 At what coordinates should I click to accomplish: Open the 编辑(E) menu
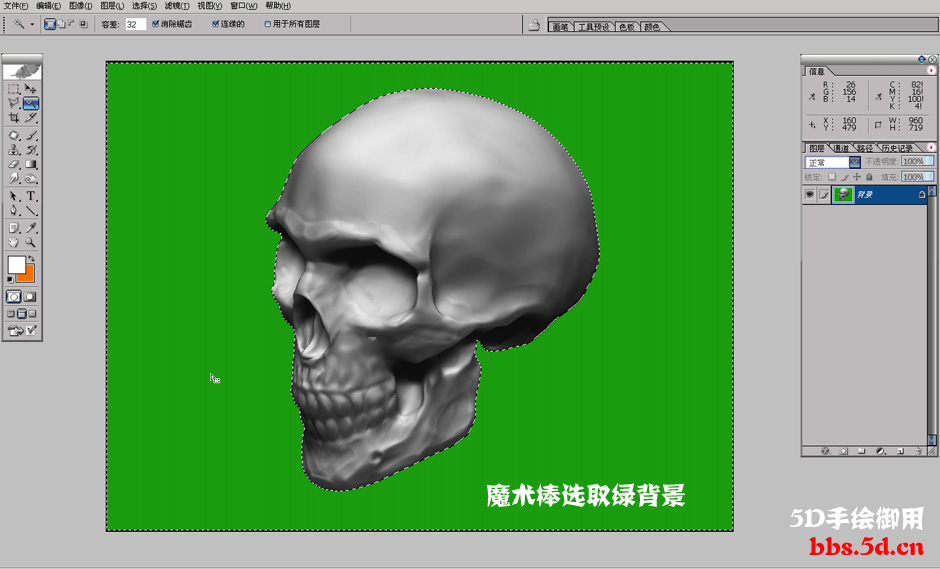(x=48, y=6)
